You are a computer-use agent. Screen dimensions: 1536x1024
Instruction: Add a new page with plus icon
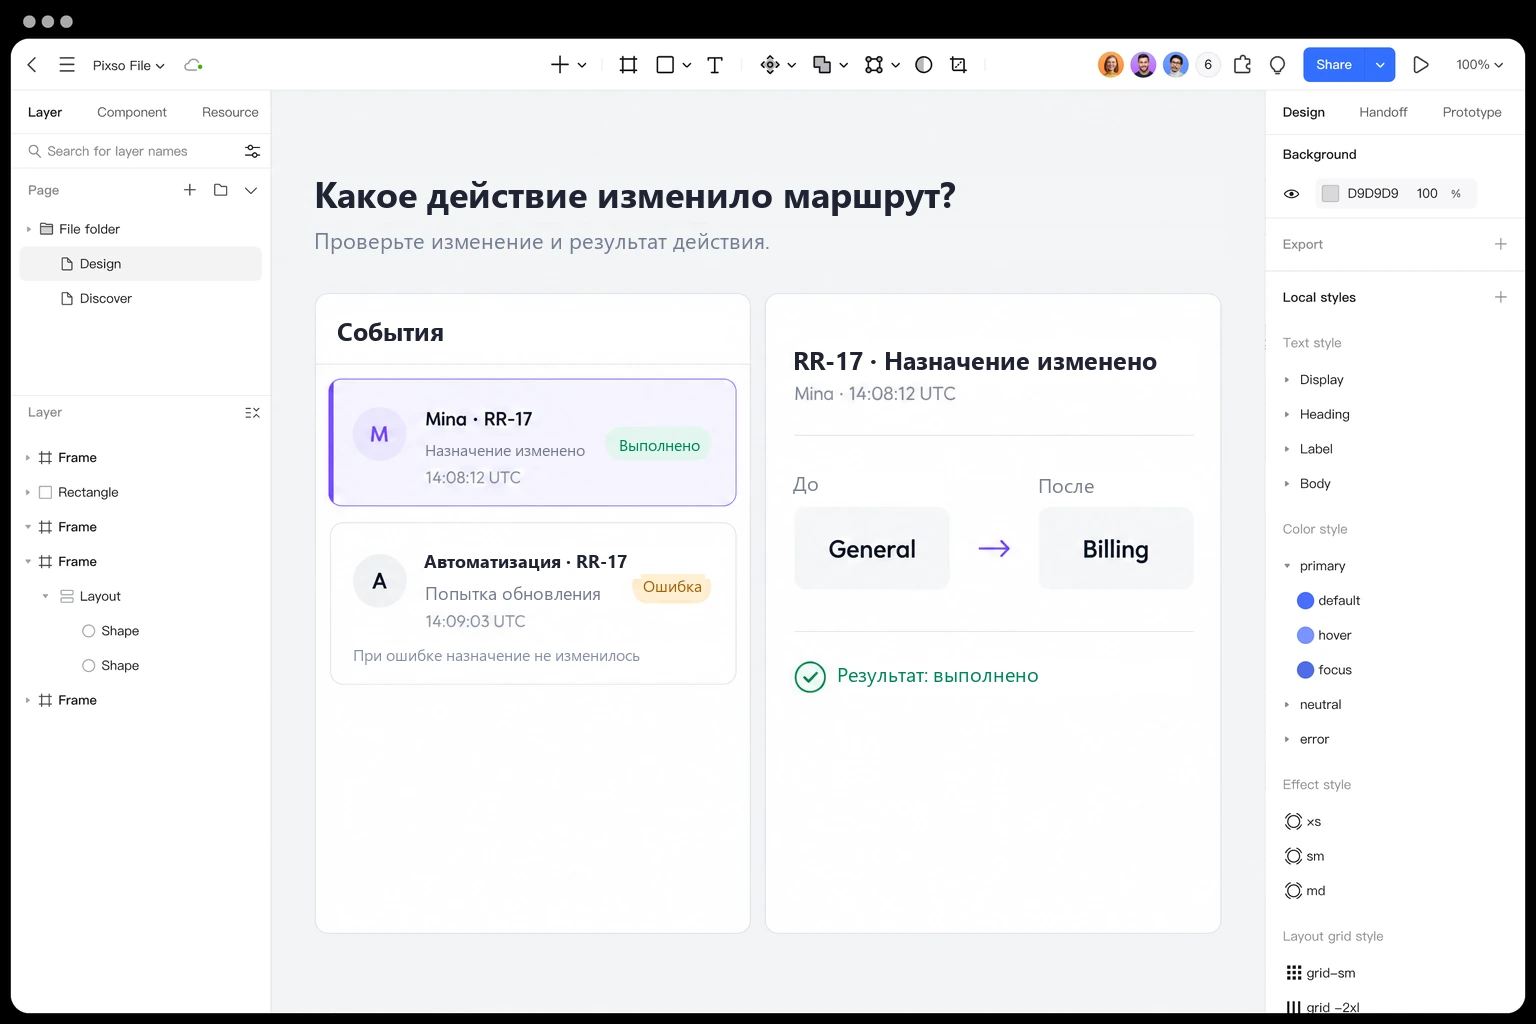pyautogui.click(x=190, y=190)
